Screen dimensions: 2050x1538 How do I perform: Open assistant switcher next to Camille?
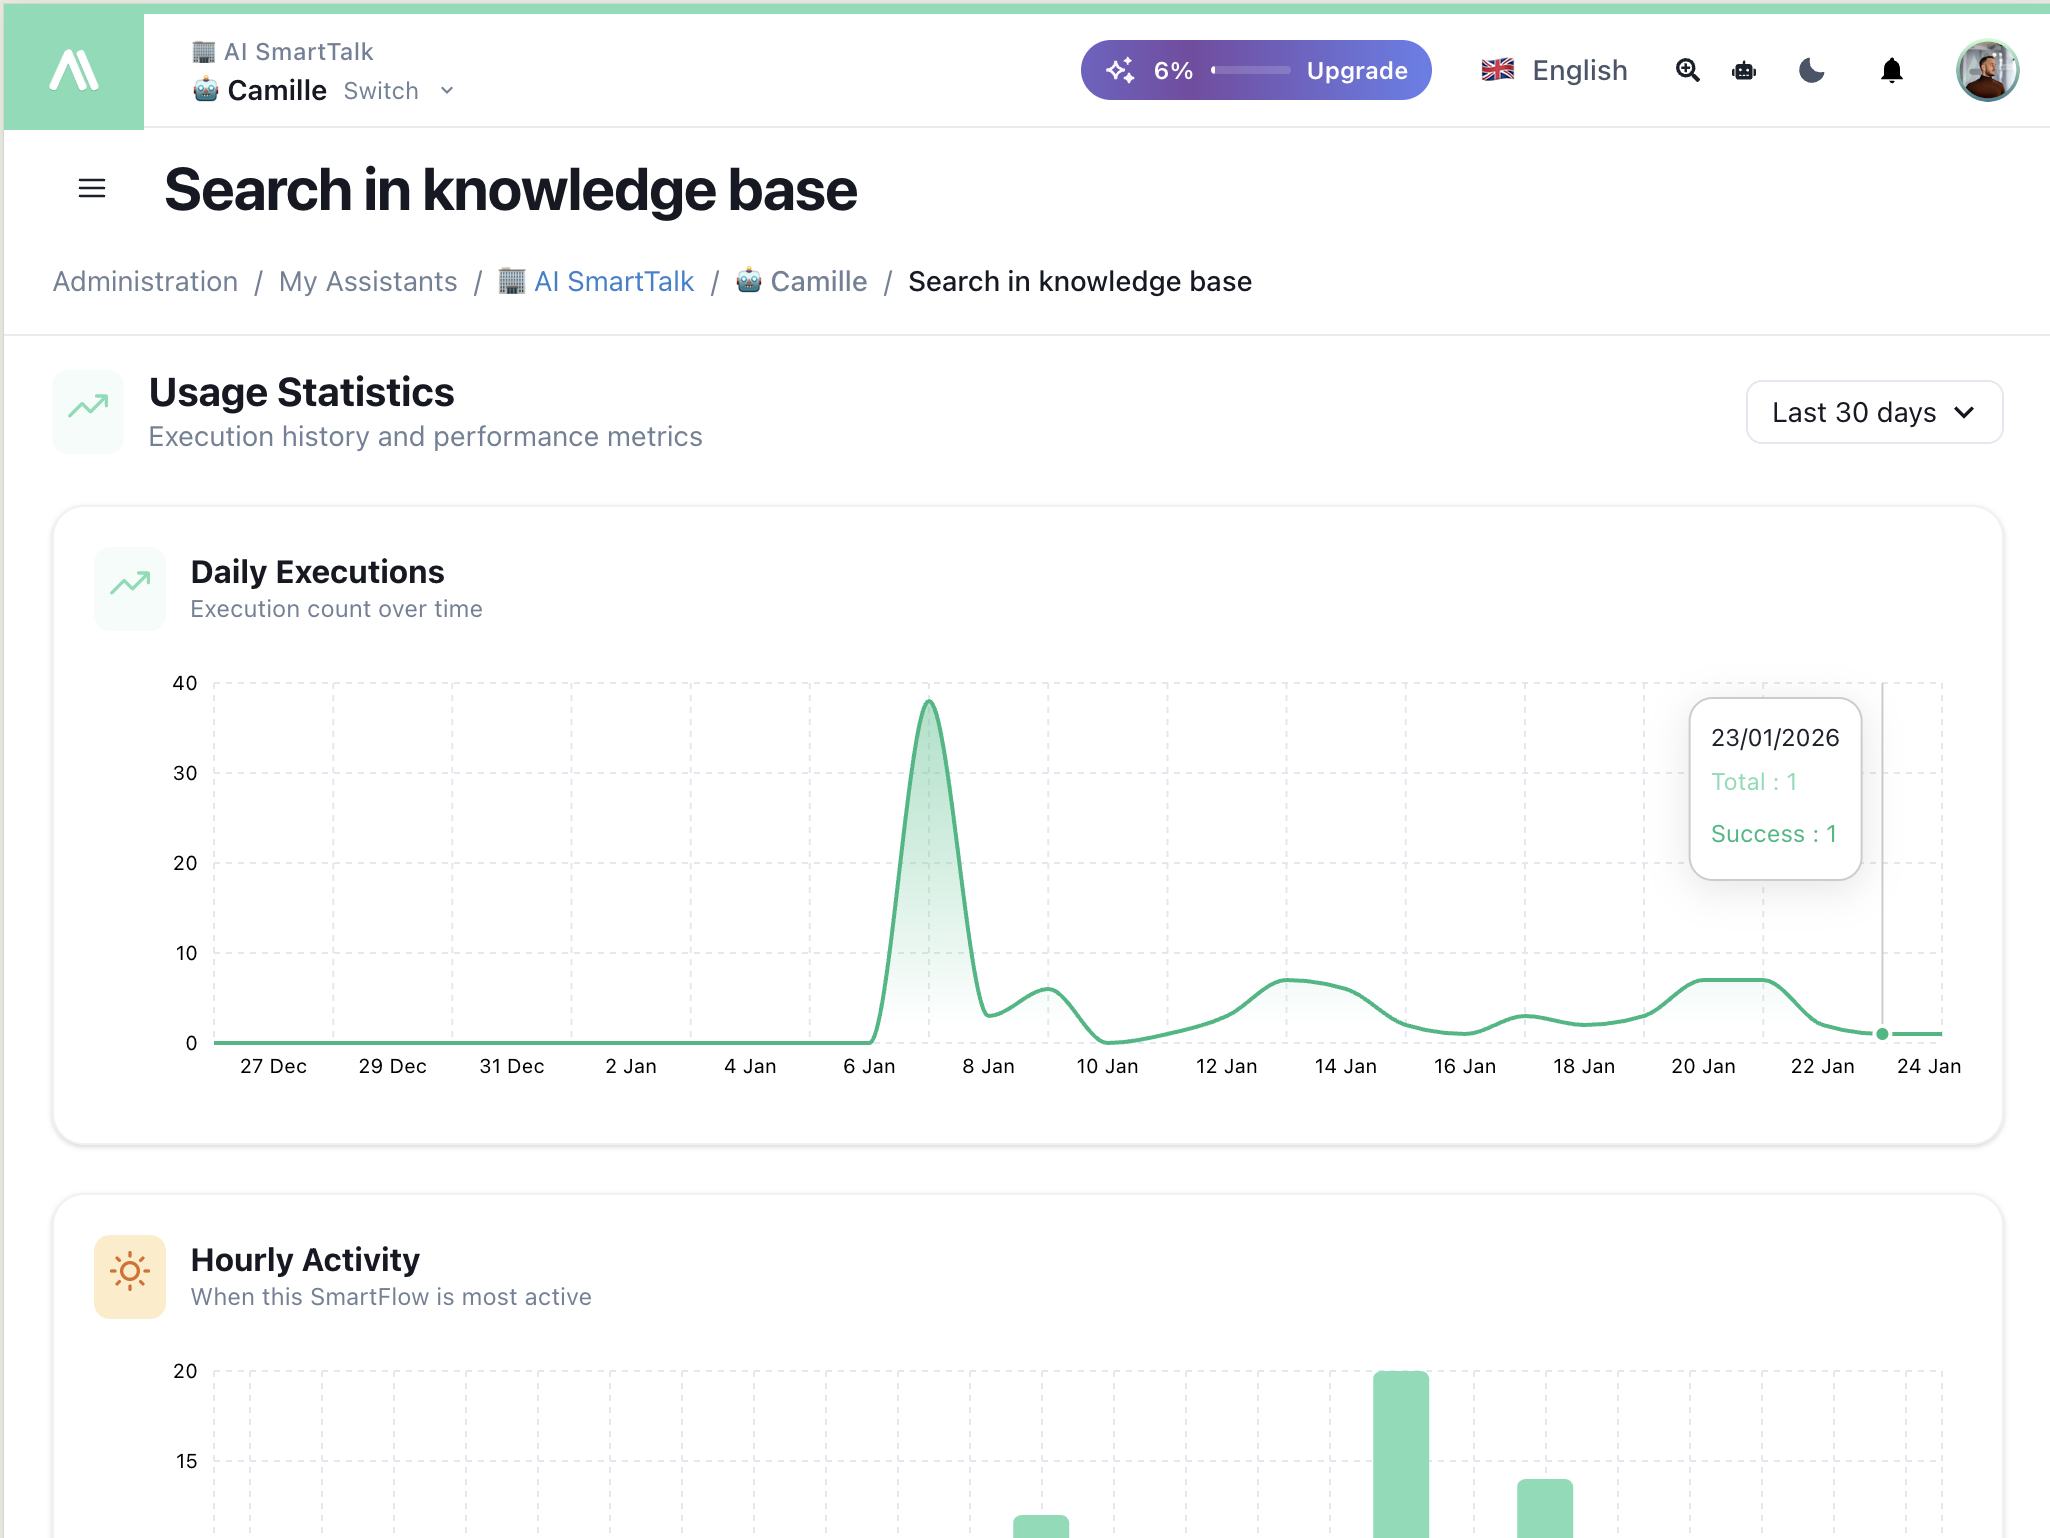point(381,90)
